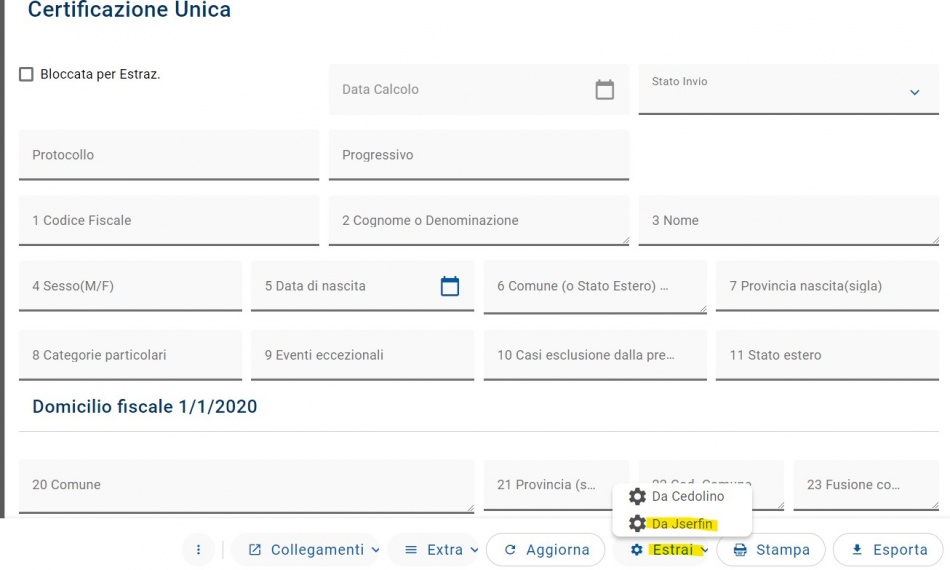Viewport: 950px width, 570px height.
Task: Focus the 6 Comune (o Stato Estero) field
Action: pos(595,286)
